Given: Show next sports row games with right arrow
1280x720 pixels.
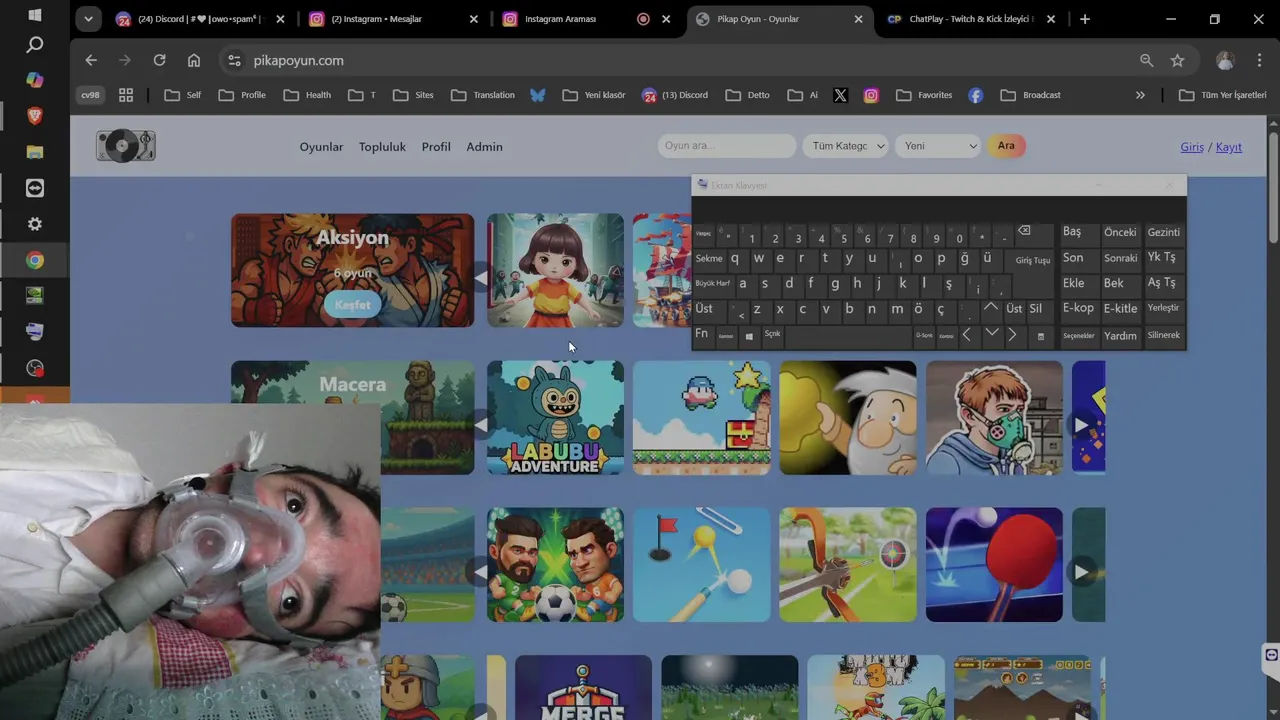Looking at the screenshot, I should point(1081,572).
